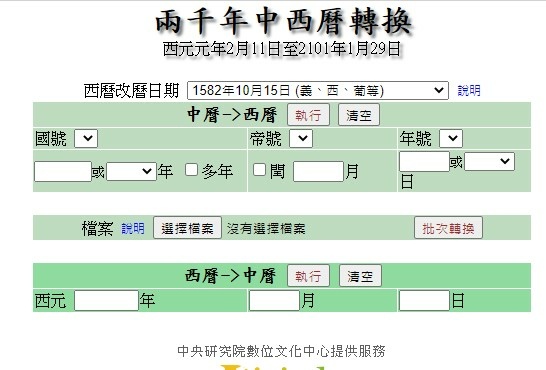Click the 沒有選擇檔案 text
The height and width of the screenshot is (370, 546).
[266, 229]
